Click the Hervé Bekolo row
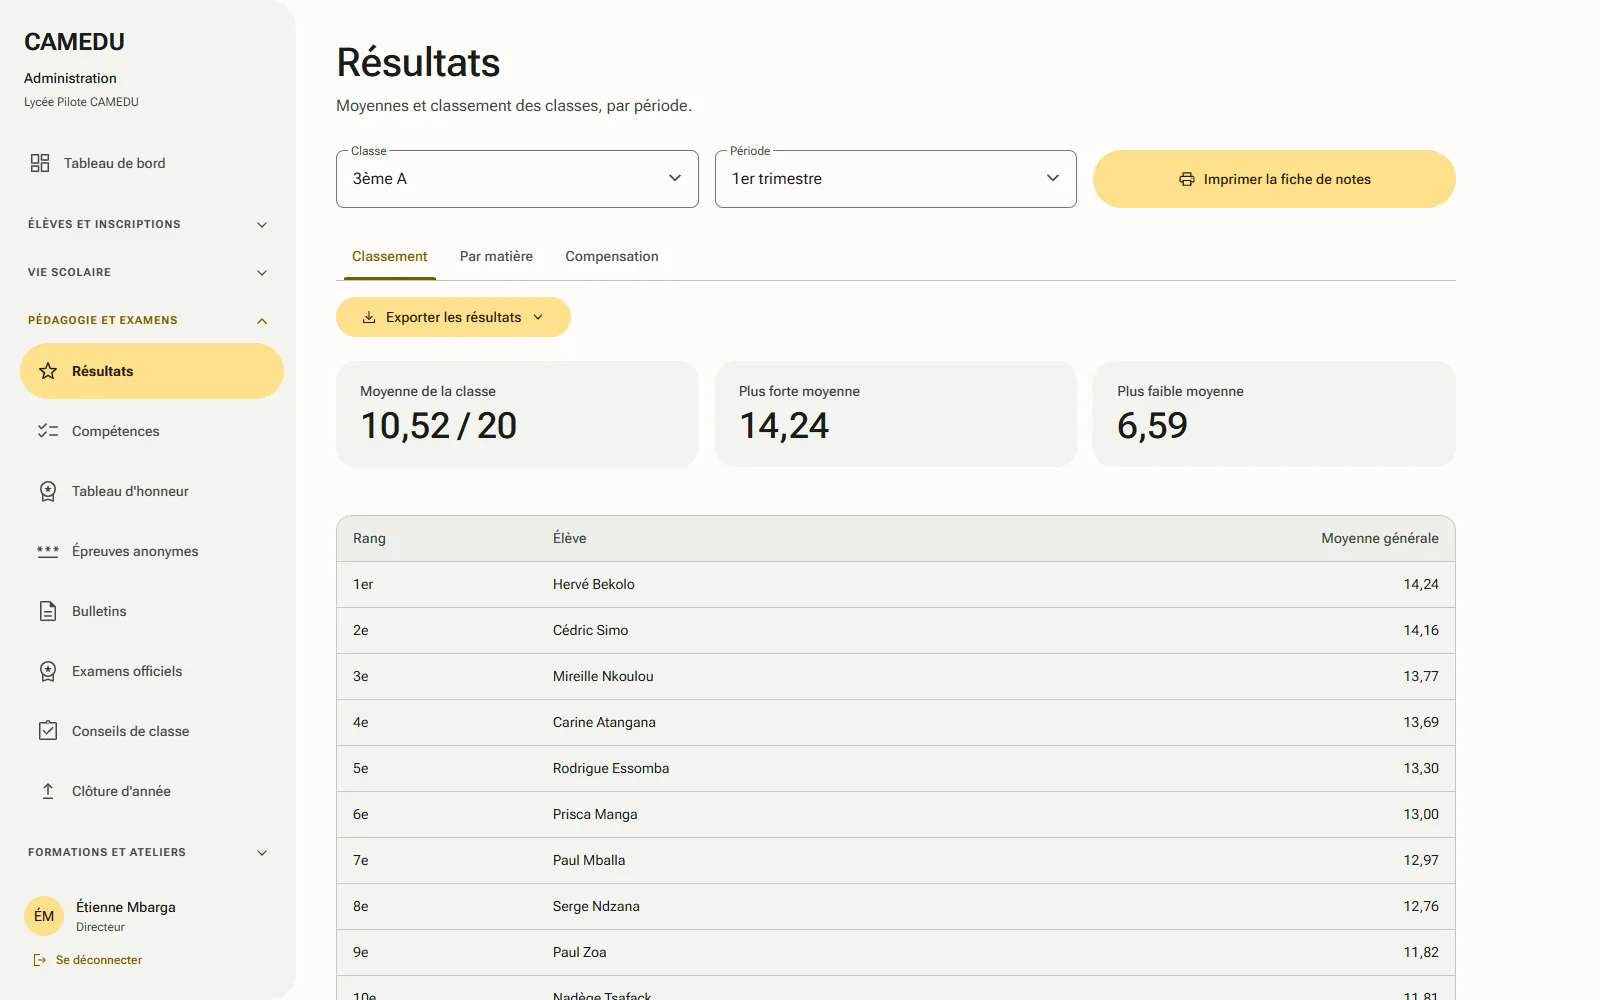 896,584
